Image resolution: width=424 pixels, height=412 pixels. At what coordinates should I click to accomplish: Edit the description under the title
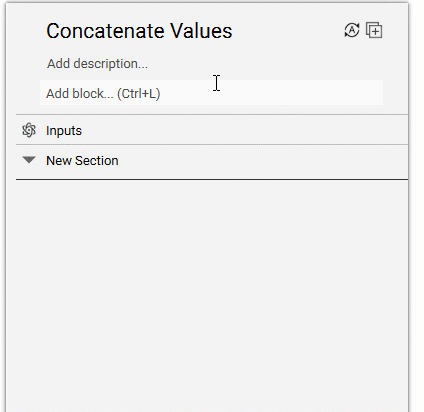click(97, 63)
